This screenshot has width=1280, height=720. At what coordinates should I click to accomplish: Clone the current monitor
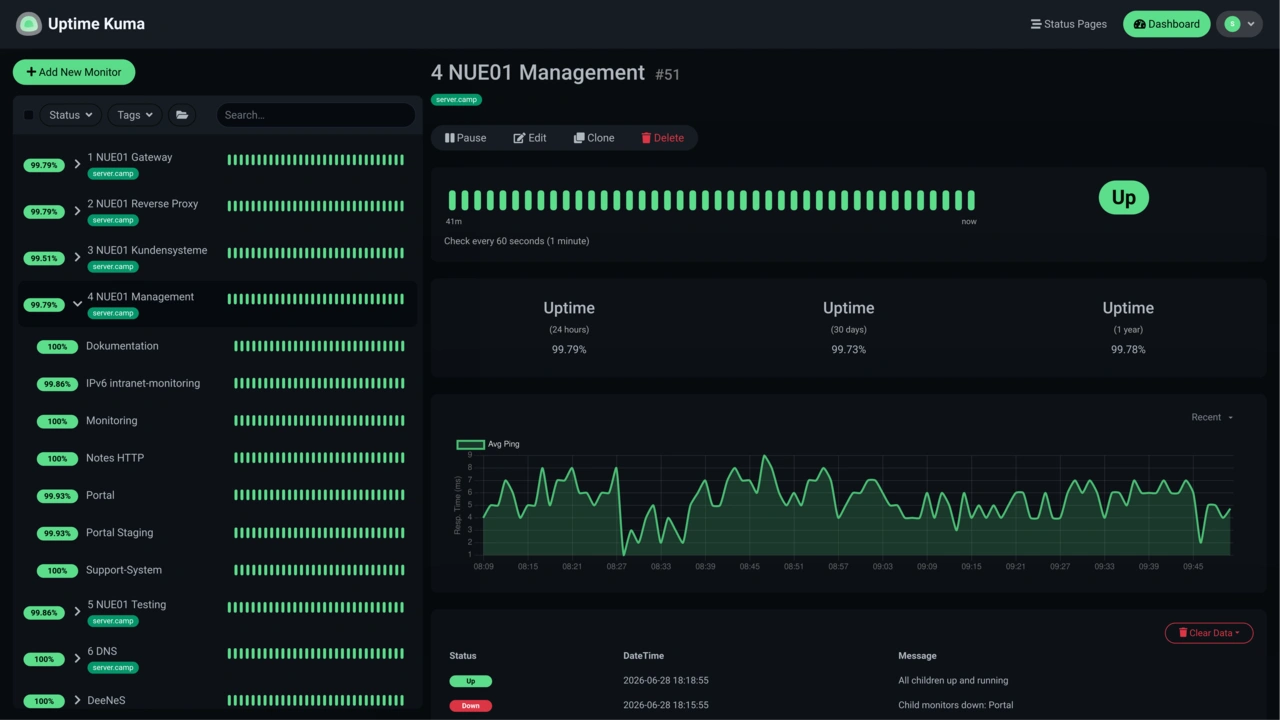[594, 138]
